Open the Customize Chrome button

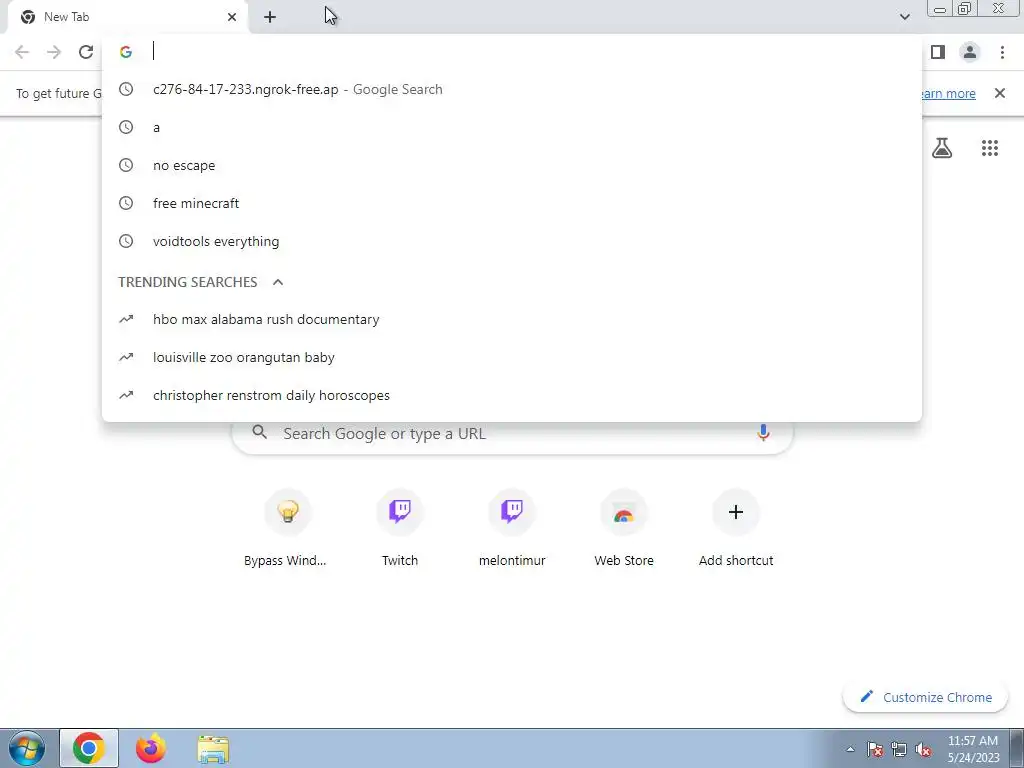click(x=927, y=697)
